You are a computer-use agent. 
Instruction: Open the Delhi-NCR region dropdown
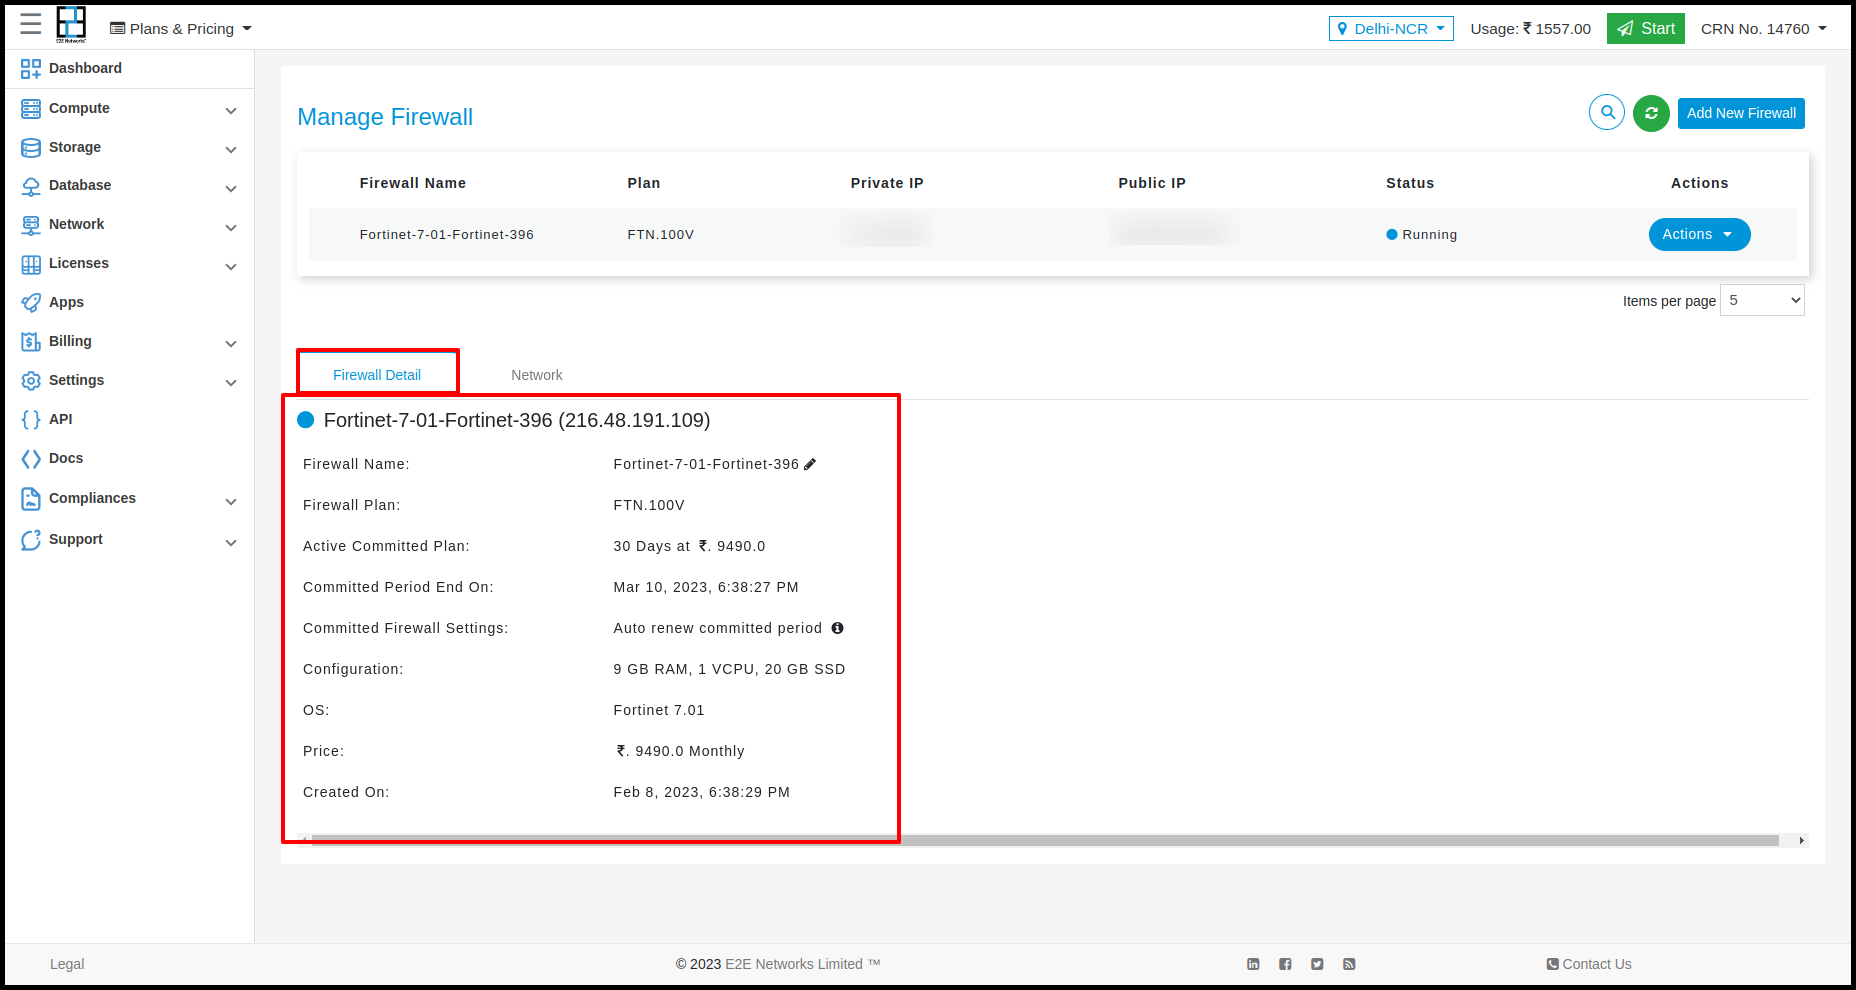(x=1391, y=29)
